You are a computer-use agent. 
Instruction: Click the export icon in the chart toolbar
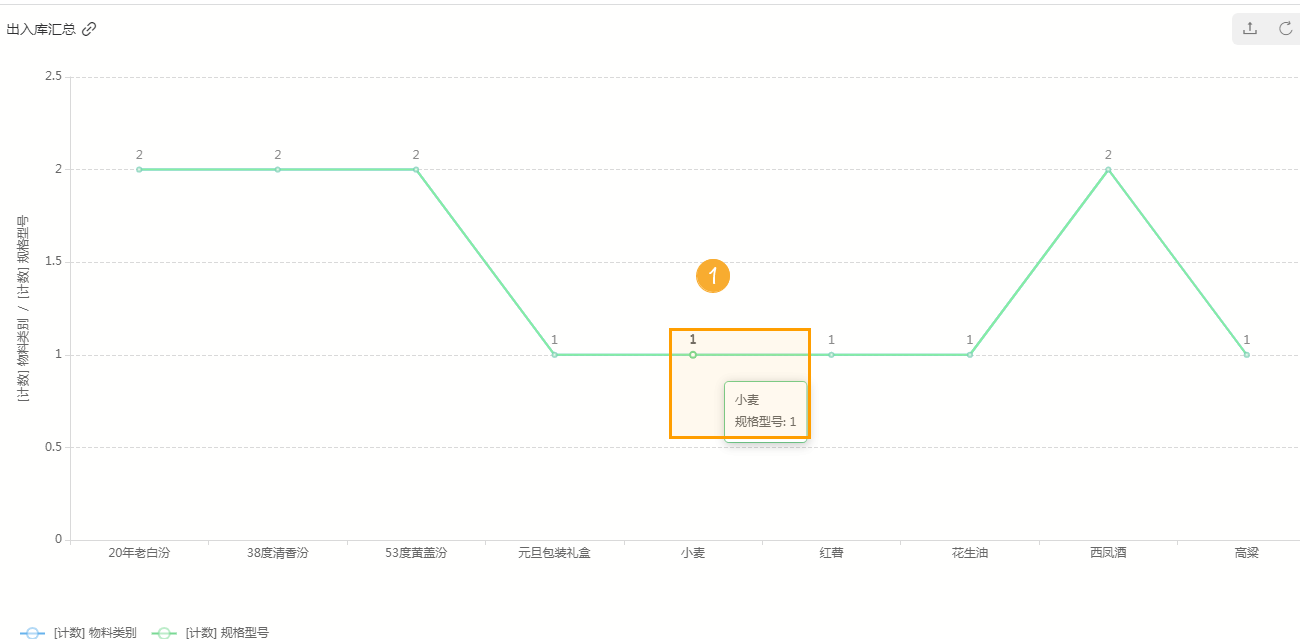(1249, 28)
